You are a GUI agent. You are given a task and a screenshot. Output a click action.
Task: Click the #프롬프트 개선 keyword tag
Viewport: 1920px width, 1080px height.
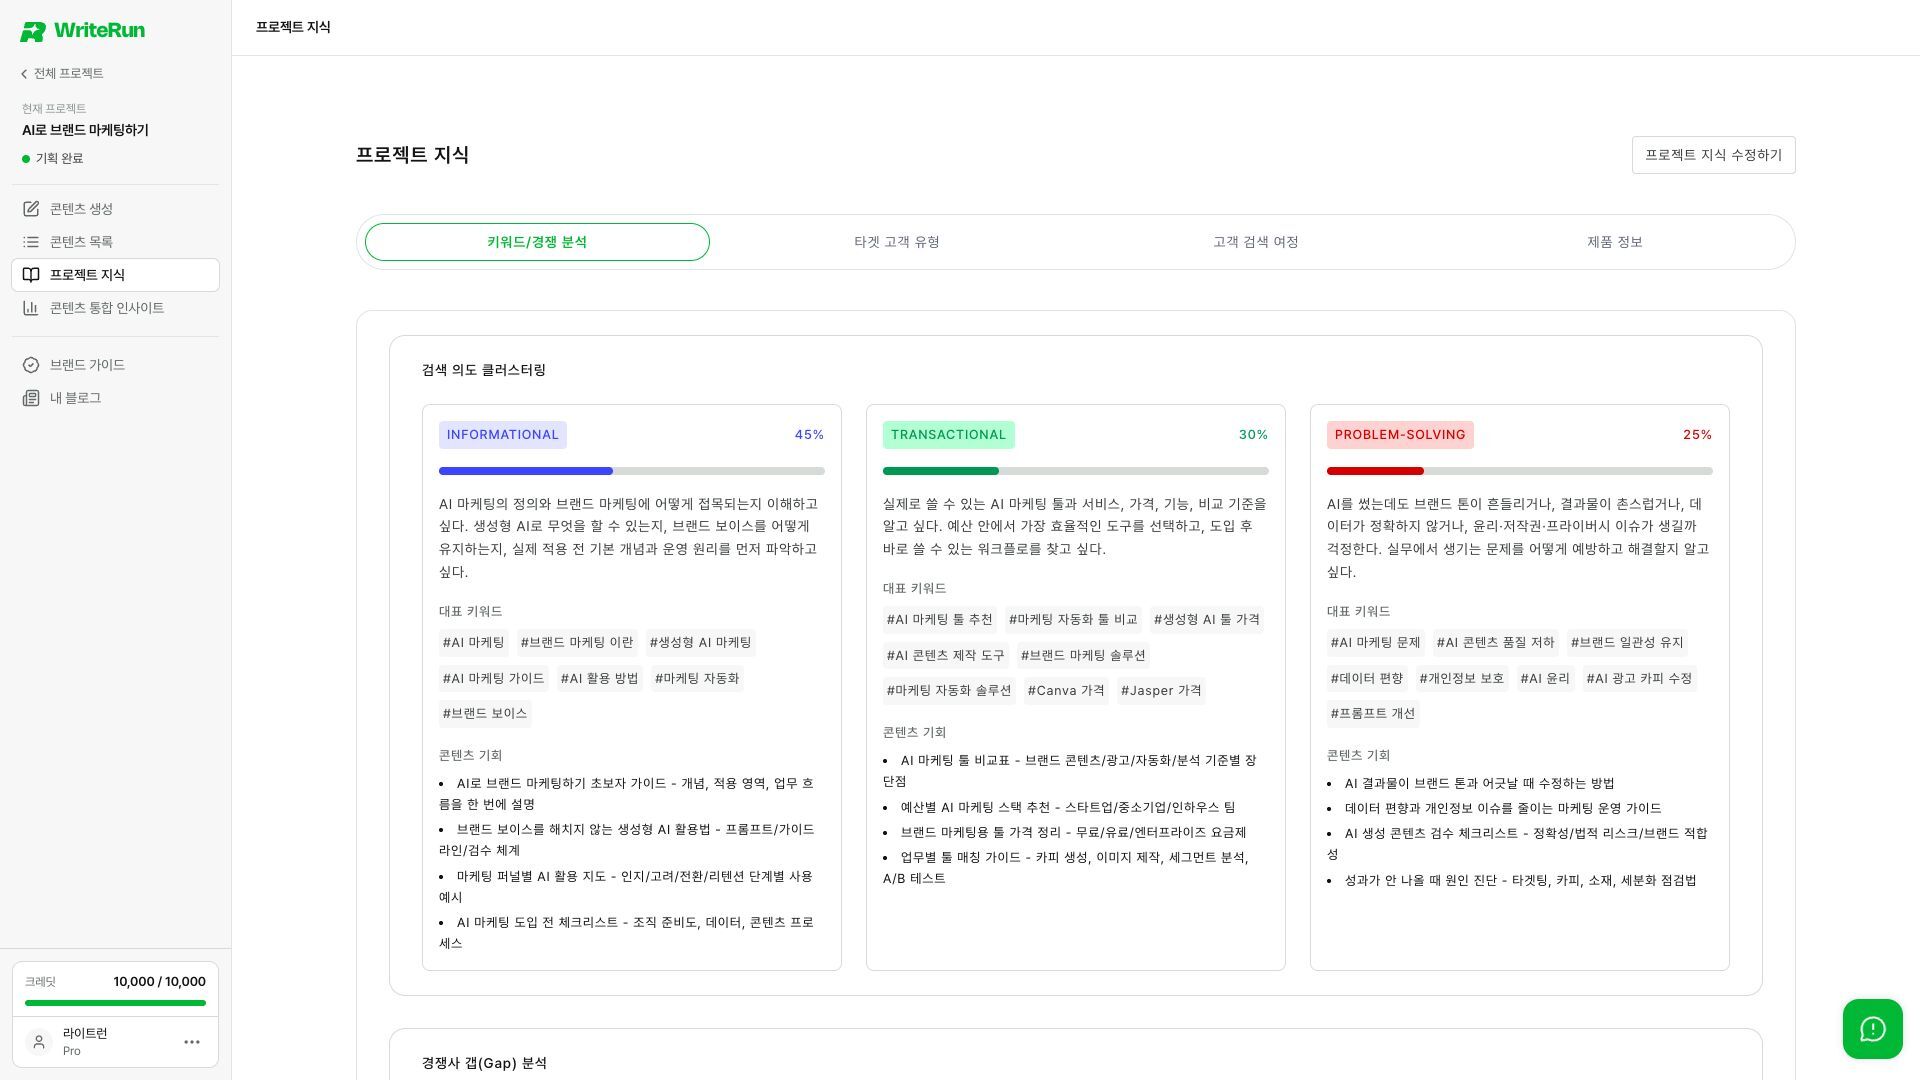click(x=1373, y=714)
